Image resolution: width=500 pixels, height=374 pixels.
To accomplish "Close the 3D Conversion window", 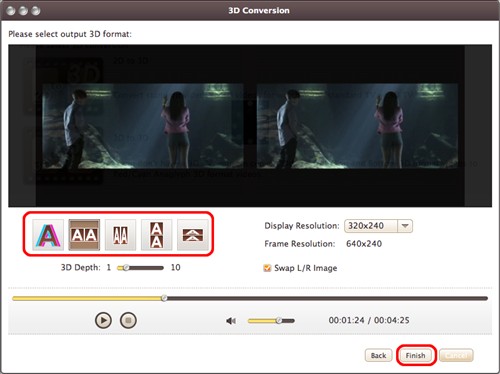I will click(x=11, y=11).
